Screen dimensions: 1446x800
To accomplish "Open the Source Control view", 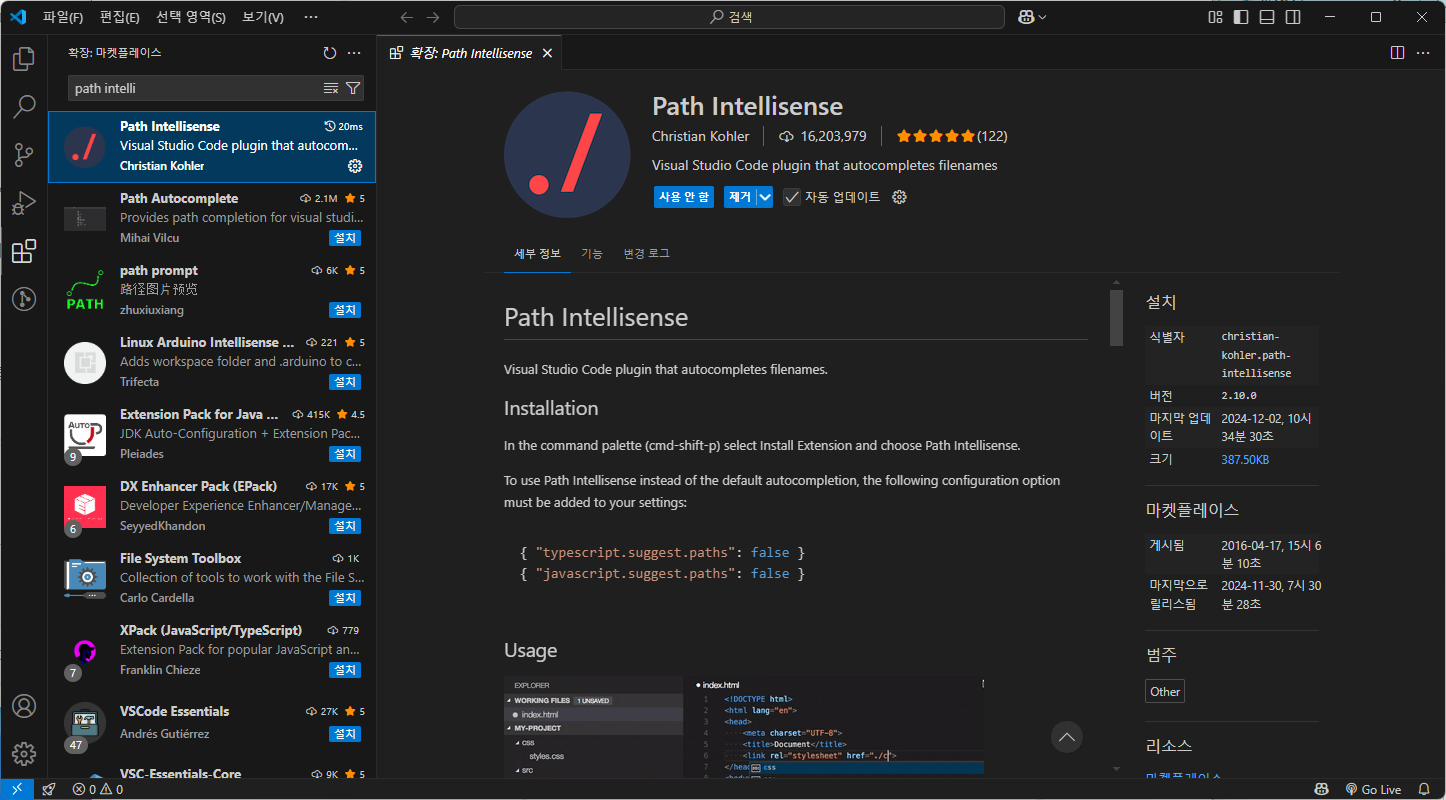I will tap(24, 154).
